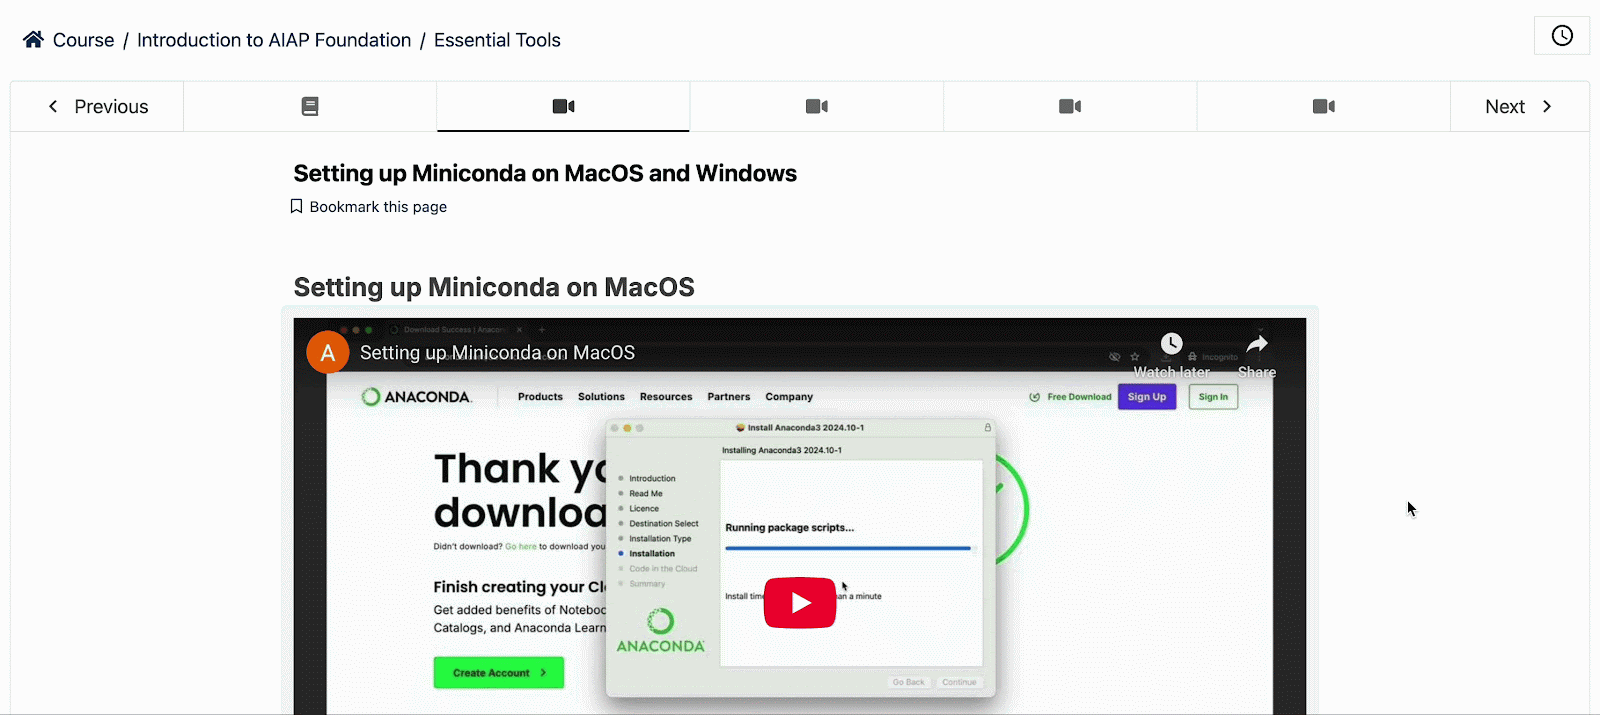Click the Anaconda logo in the video

click(416, 397)
